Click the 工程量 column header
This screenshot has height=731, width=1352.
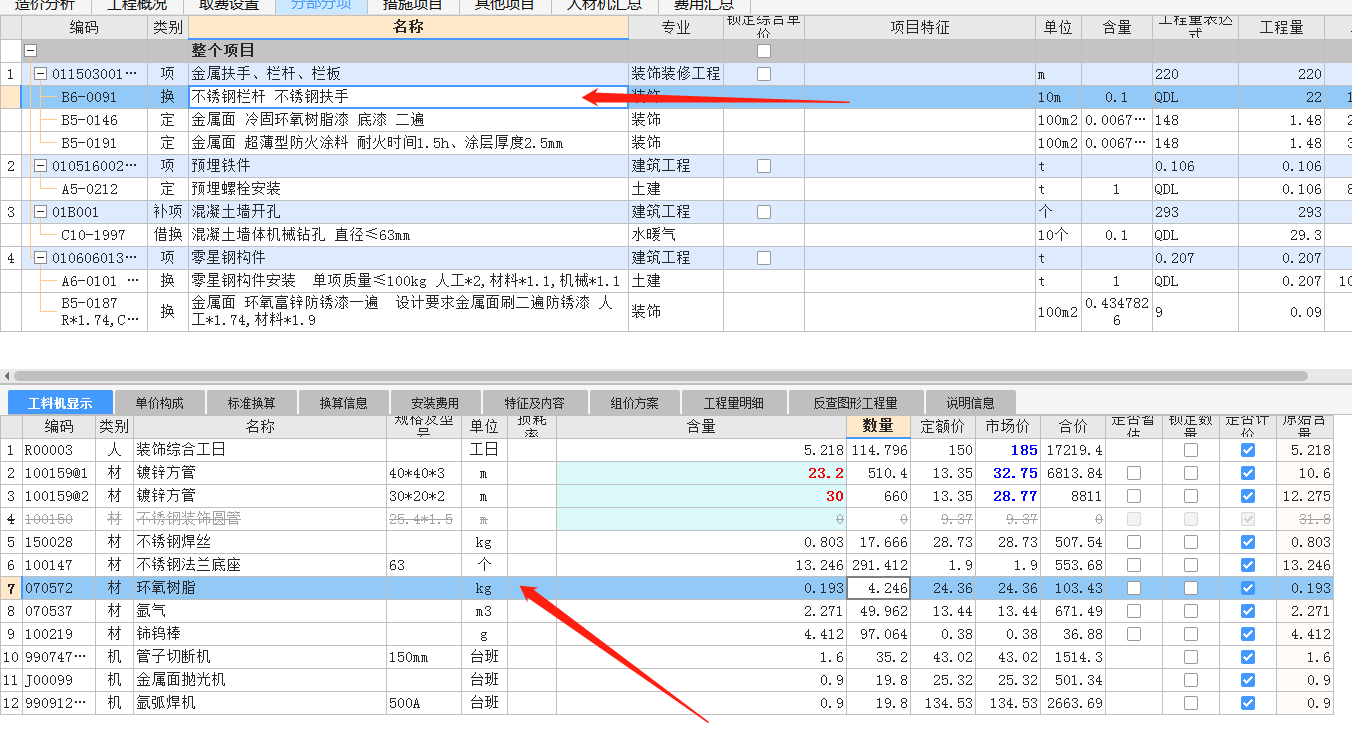point(1281,27)
